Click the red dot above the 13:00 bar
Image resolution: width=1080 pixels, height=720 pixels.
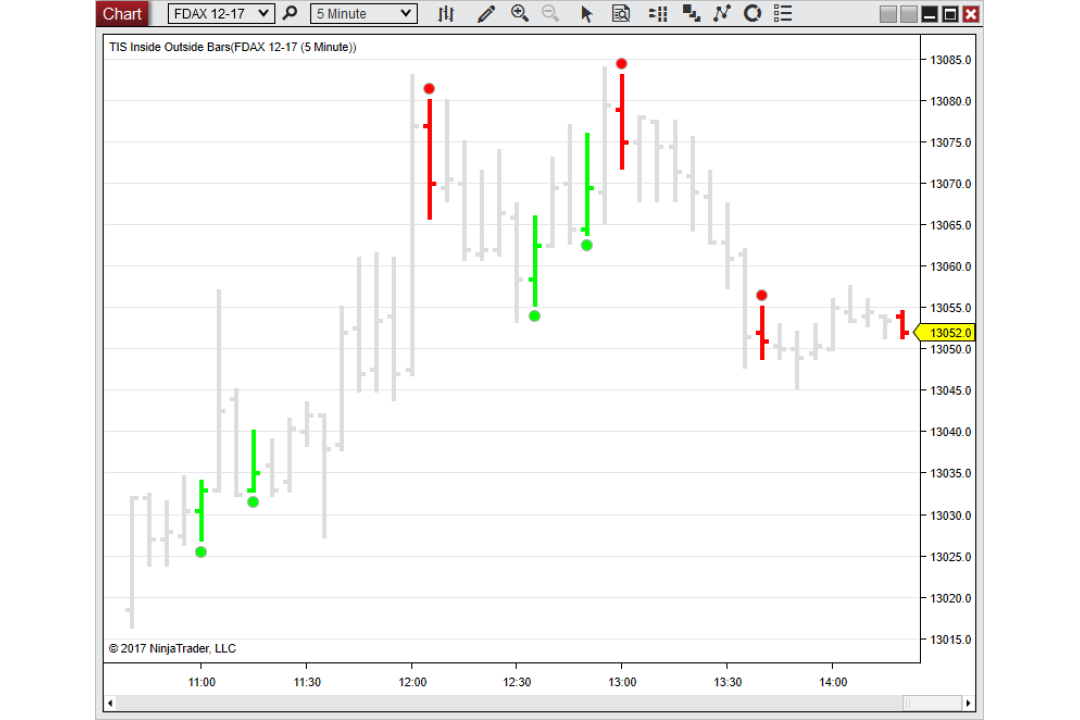tap(621, 63)
